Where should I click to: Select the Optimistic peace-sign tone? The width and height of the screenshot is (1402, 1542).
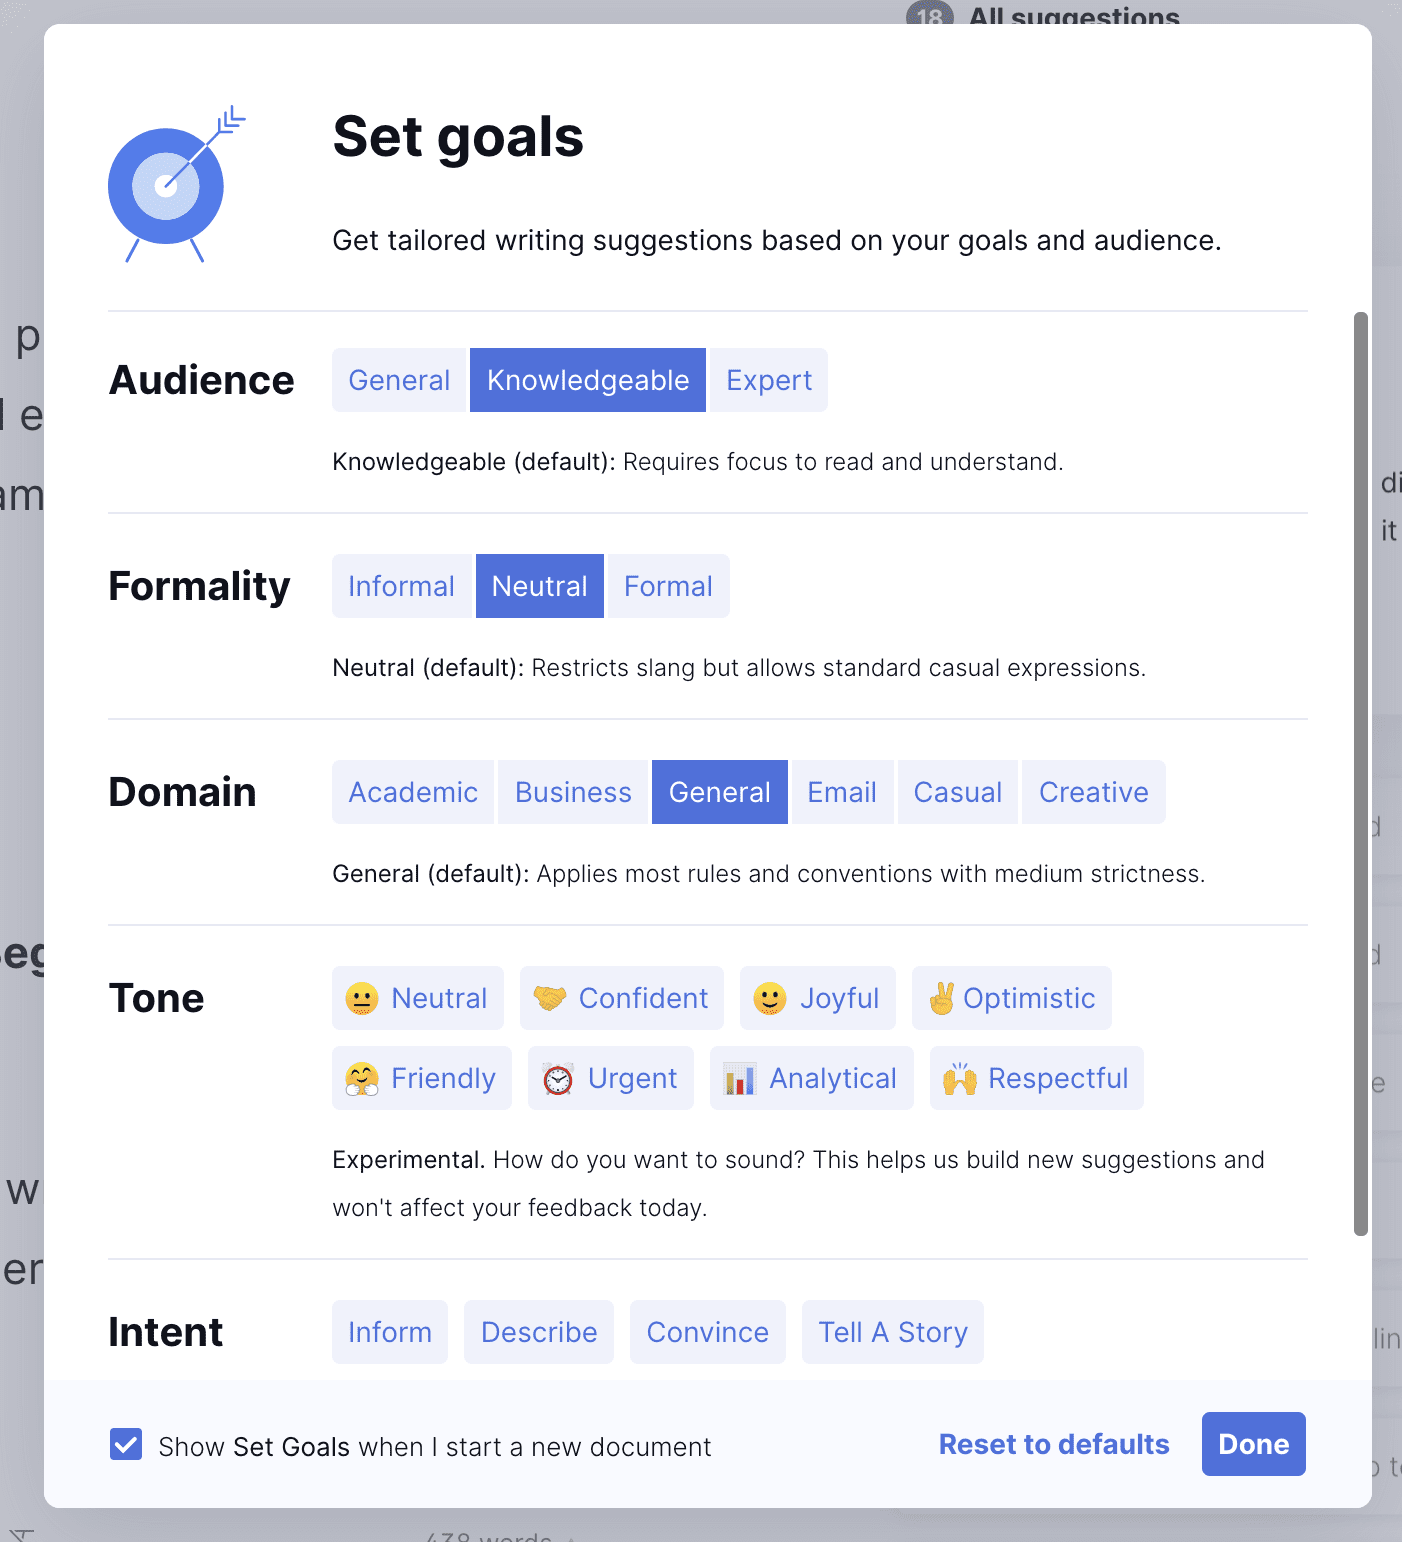(1012, 998)
